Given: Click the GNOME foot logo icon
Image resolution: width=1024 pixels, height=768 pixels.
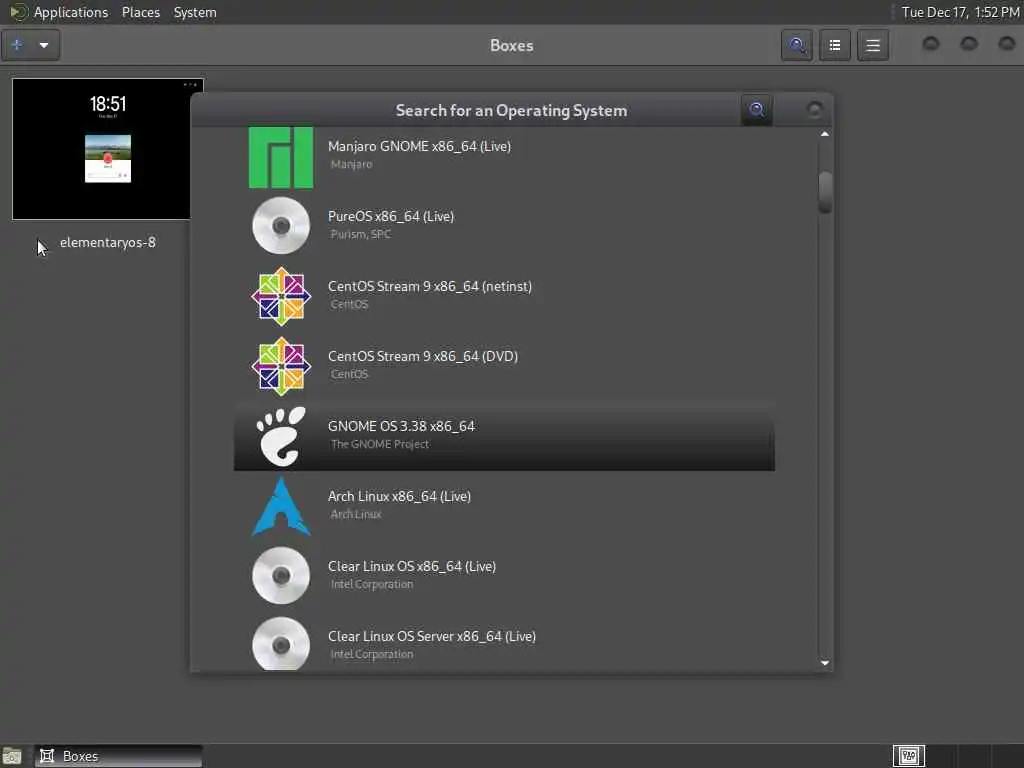Looking at the screenshot, I should click(x=281, y=436).
